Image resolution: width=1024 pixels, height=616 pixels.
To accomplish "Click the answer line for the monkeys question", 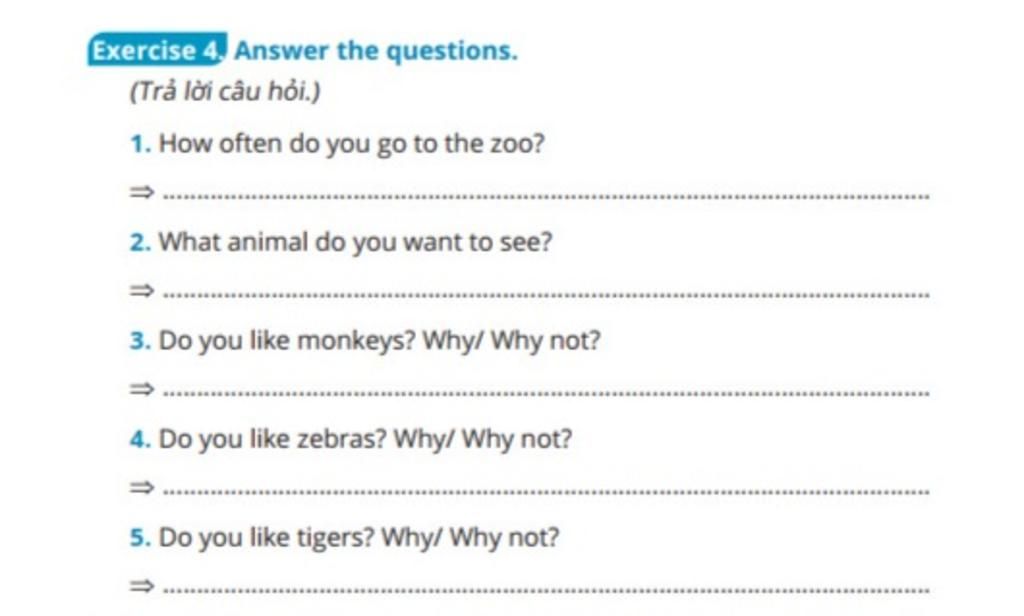I will pyautogui.click(x=545, y=393).
